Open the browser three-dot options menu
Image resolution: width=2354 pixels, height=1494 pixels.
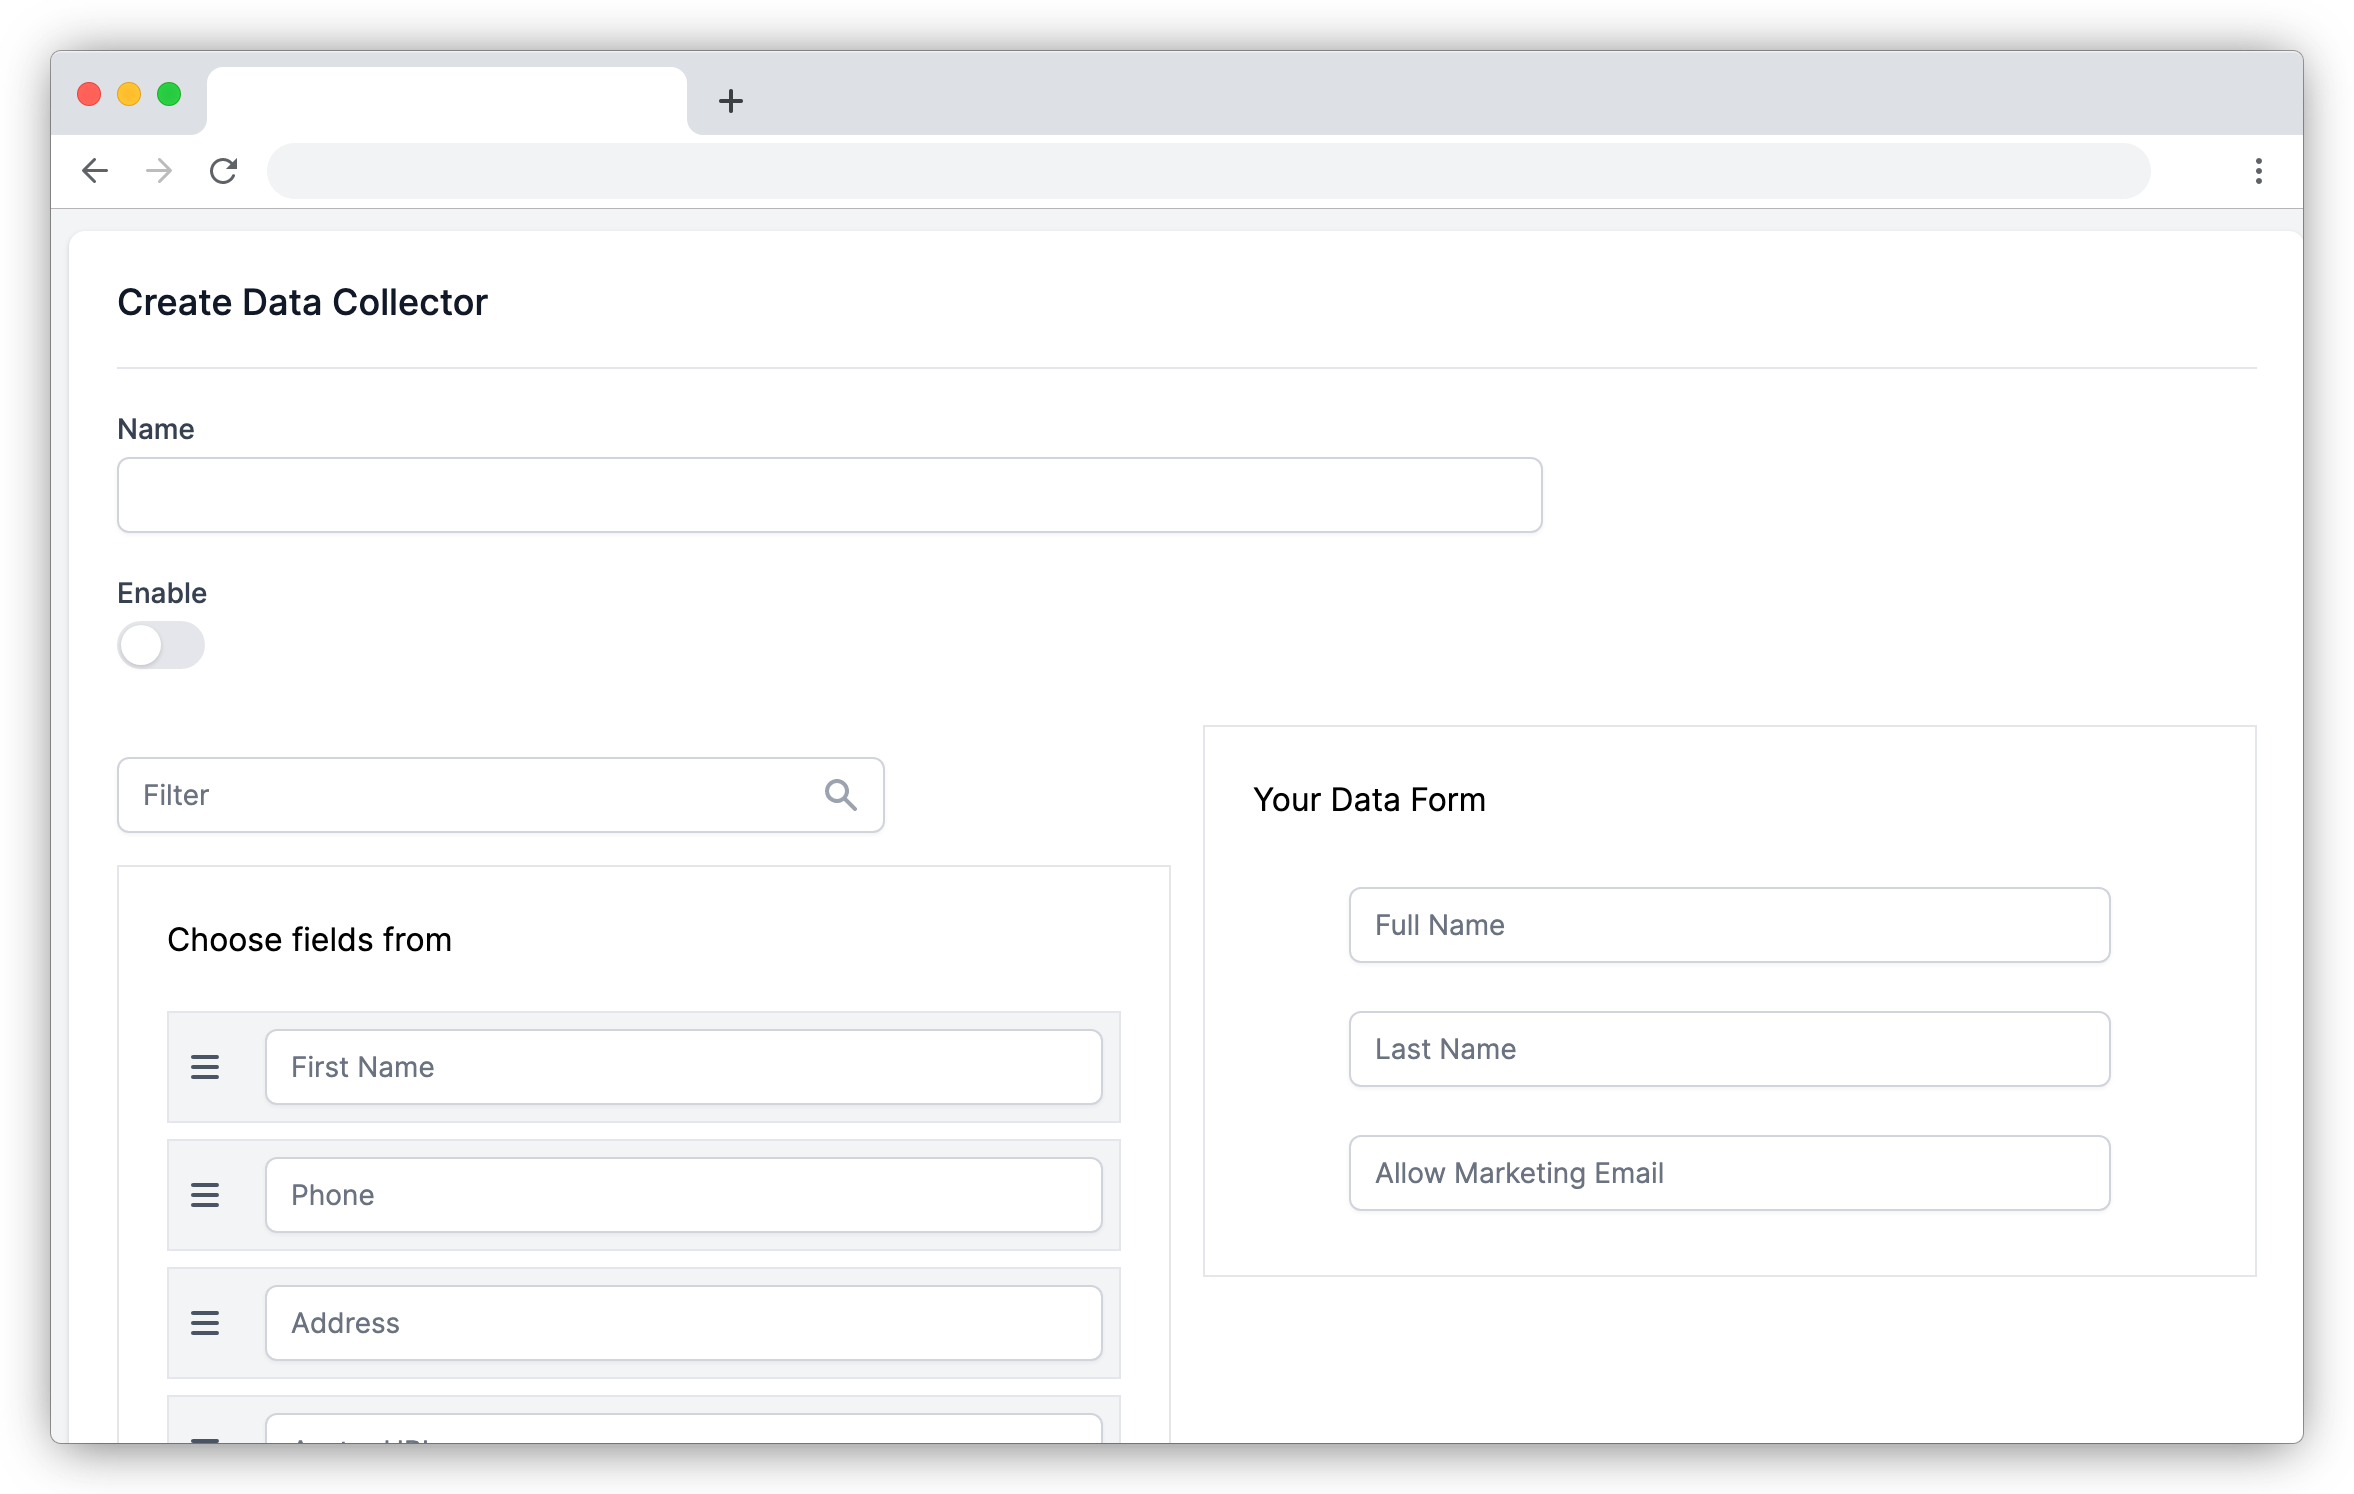point(2257,170)
